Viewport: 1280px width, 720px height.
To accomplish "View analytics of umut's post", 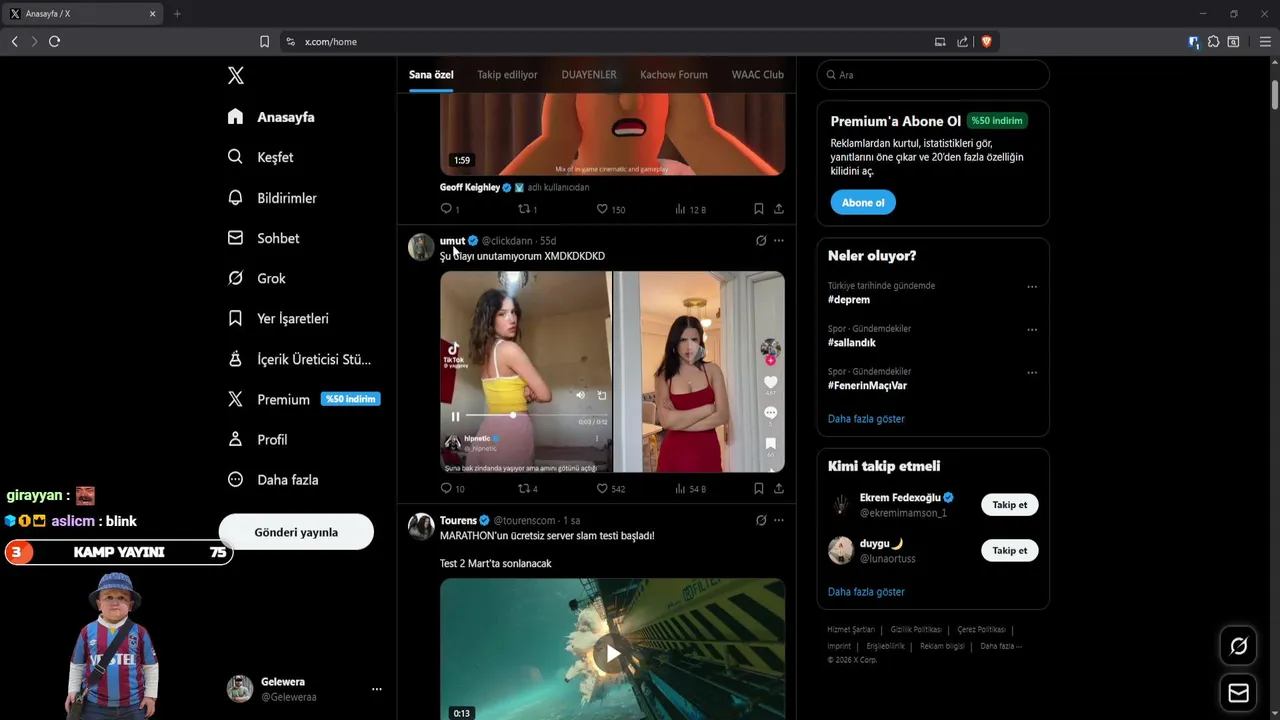I will point(680,489).
